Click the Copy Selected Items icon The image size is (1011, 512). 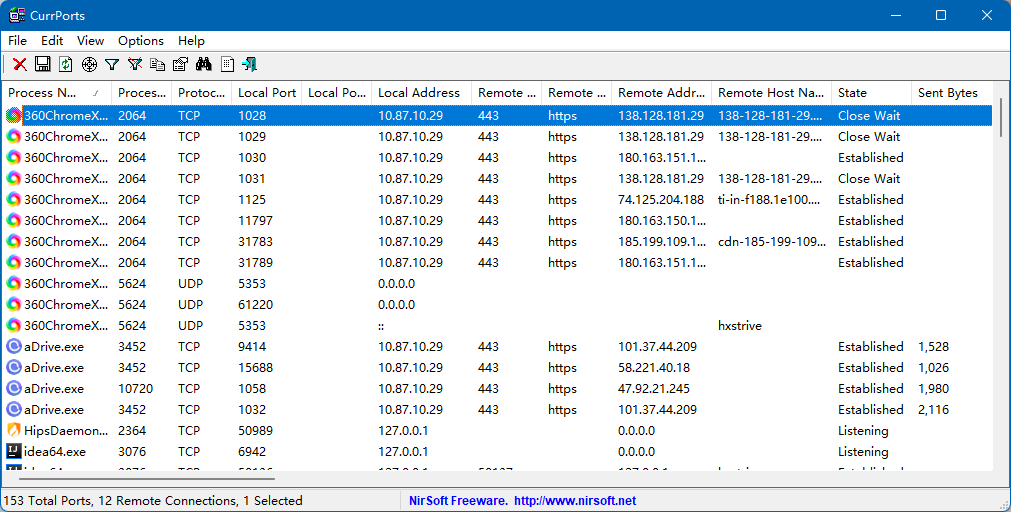coord(157,64)
